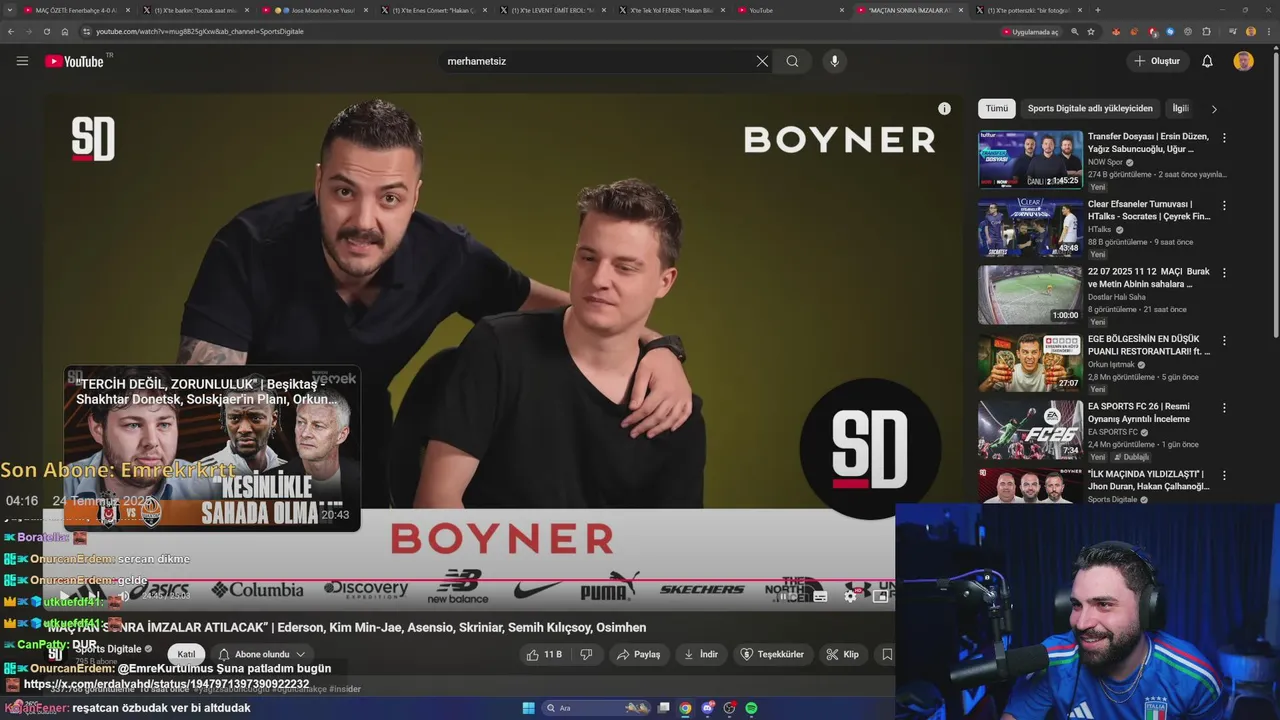Show more filter chips with right arrow
The height and width of the screenshot is (720, 1280).
click(1214, 109)
